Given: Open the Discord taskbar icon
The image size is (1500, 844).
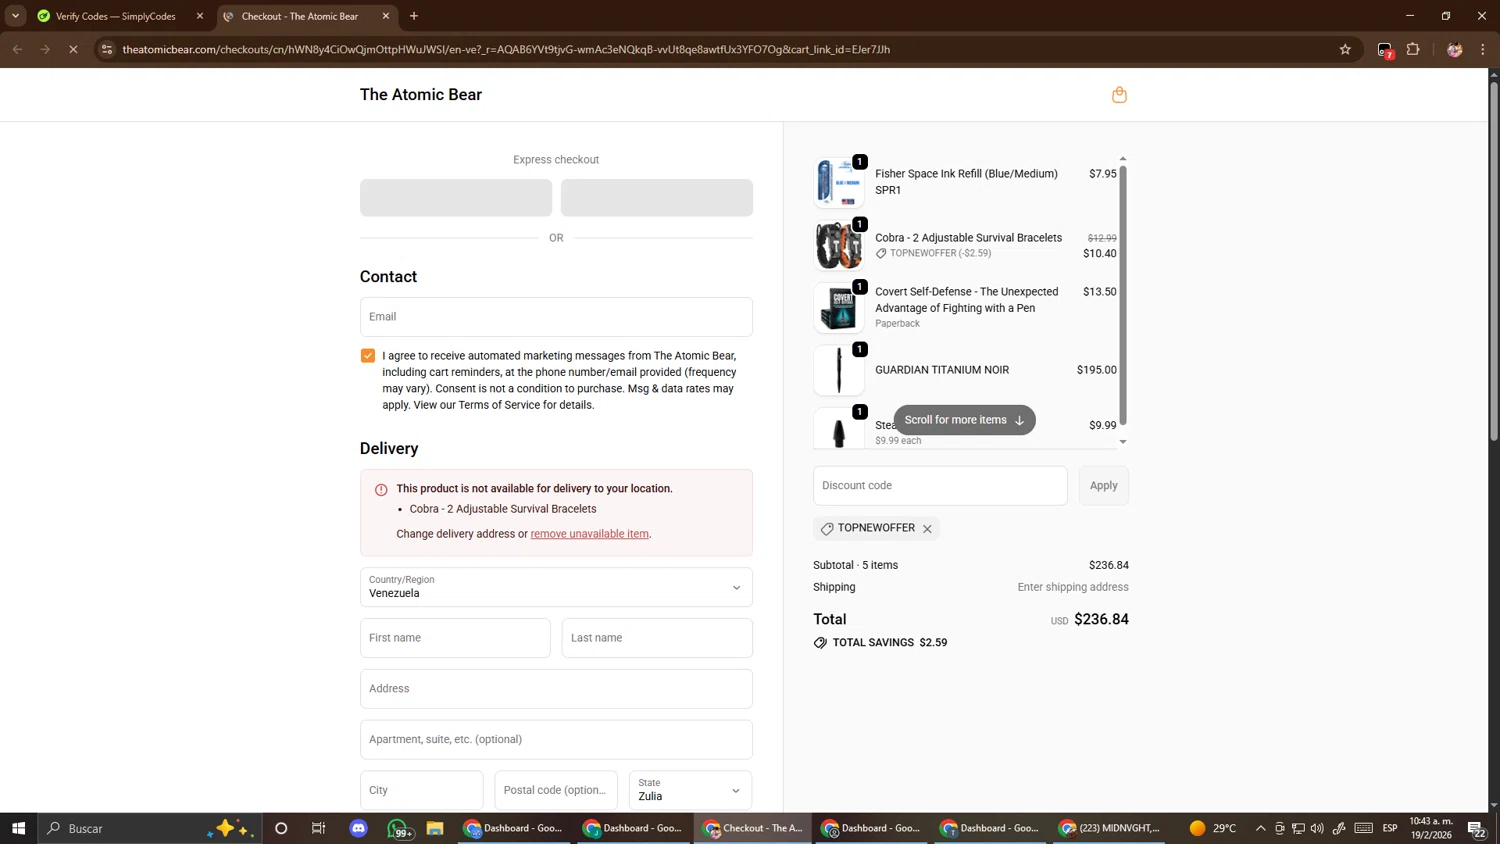Looking at the screenshot, I should tap(359, 828).
